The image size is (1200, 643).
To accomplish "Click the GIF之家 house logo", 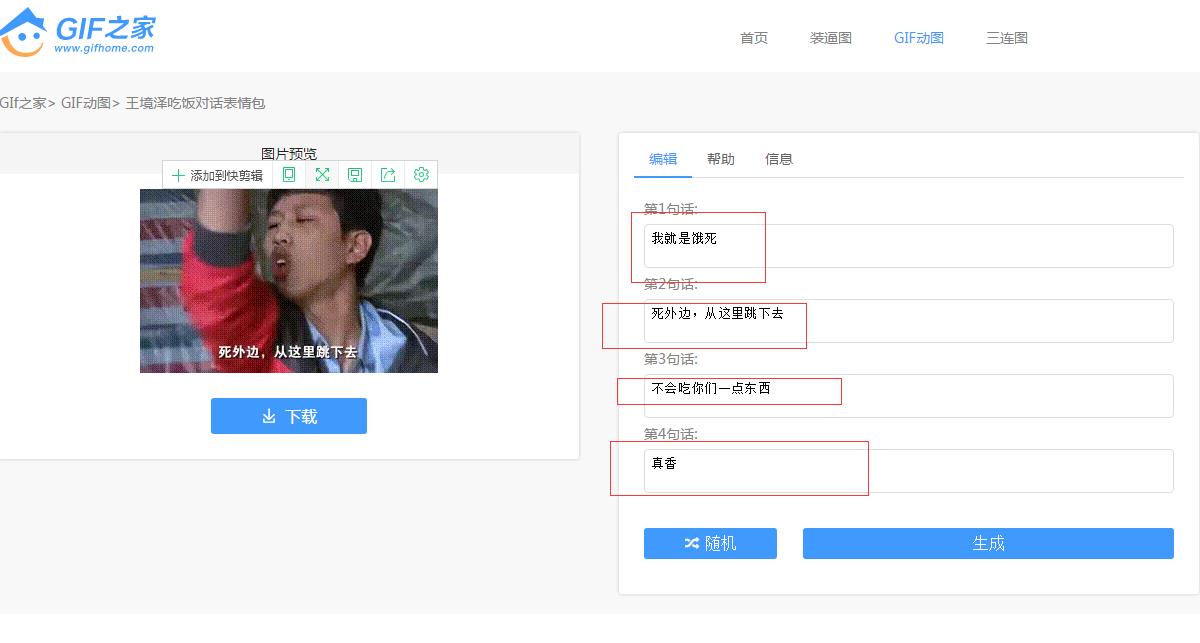I will coord(78,32).
